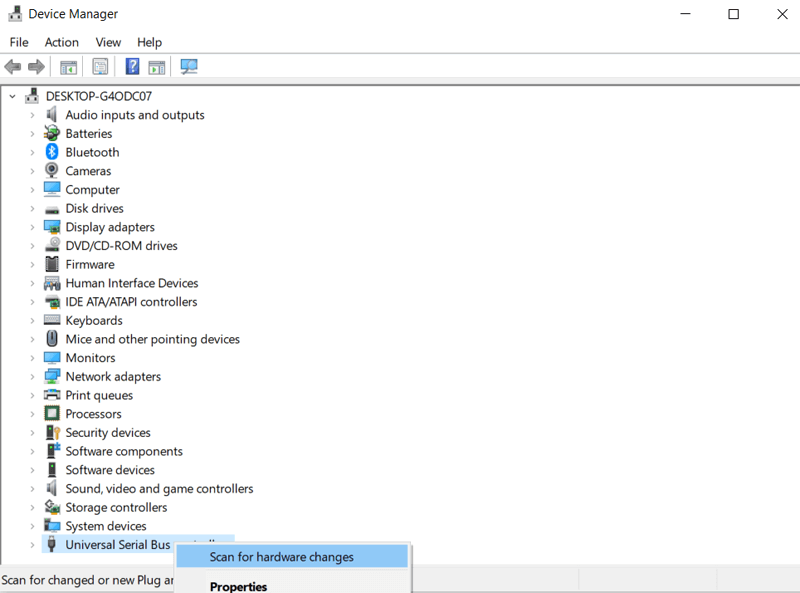Select Sound, video and game controllers
Image resolution: width=800 pixels, height=593 pixels.
[x=159, y=489]
